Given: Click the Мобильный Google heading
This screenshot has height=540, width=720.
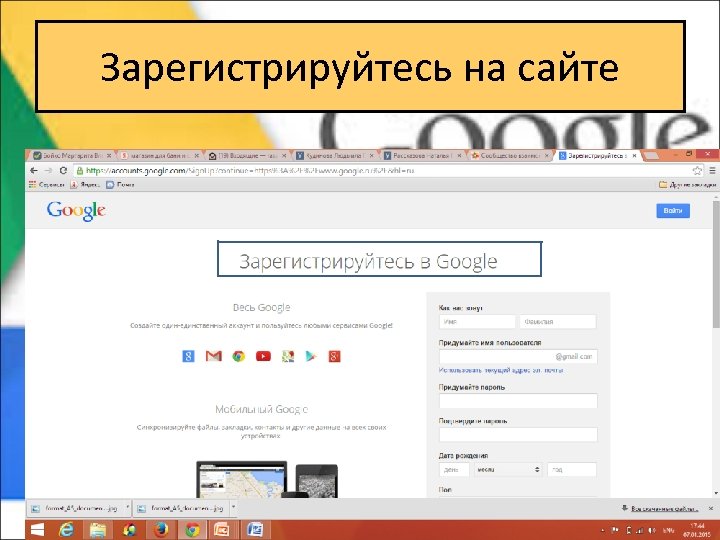Looking at the screenshot, I should click(261, 409).
